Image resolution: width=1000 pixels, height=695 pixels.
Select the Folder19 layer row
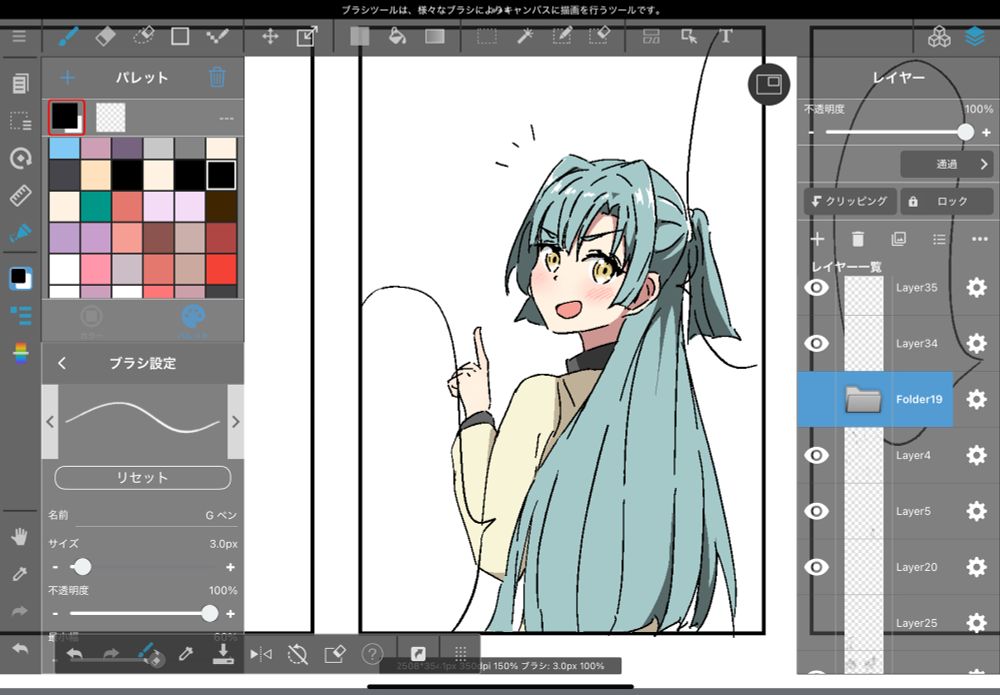tap(875, 399)
